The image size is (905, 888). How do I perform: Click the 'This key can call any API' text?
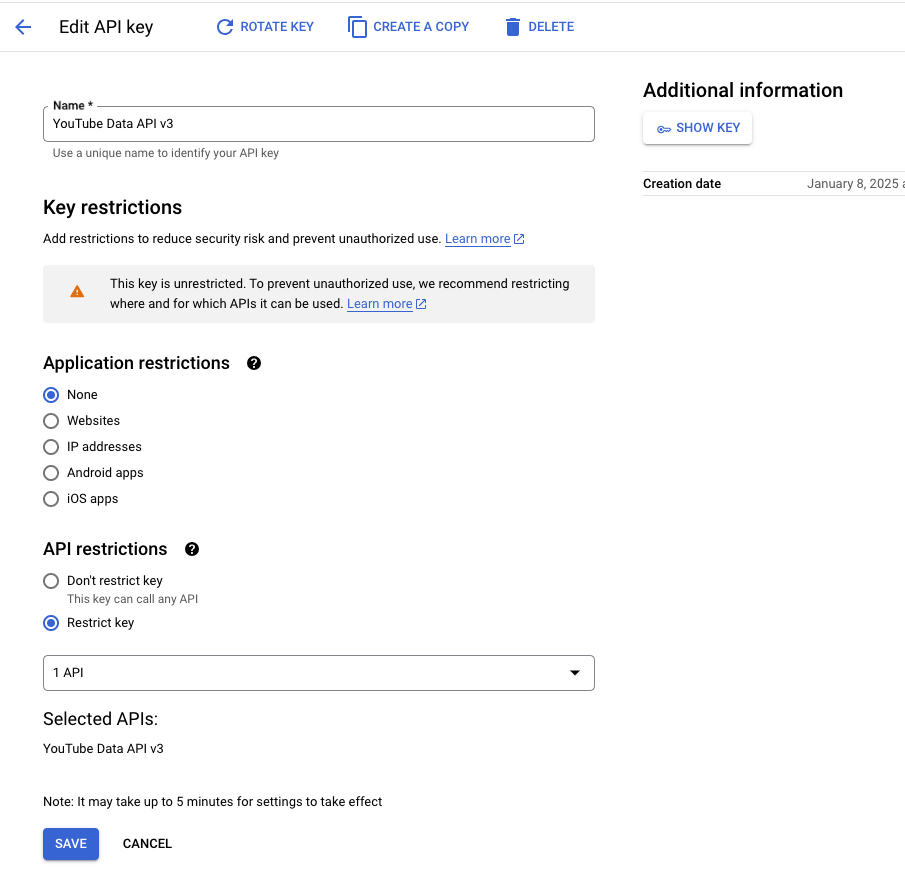coord(132,600)
